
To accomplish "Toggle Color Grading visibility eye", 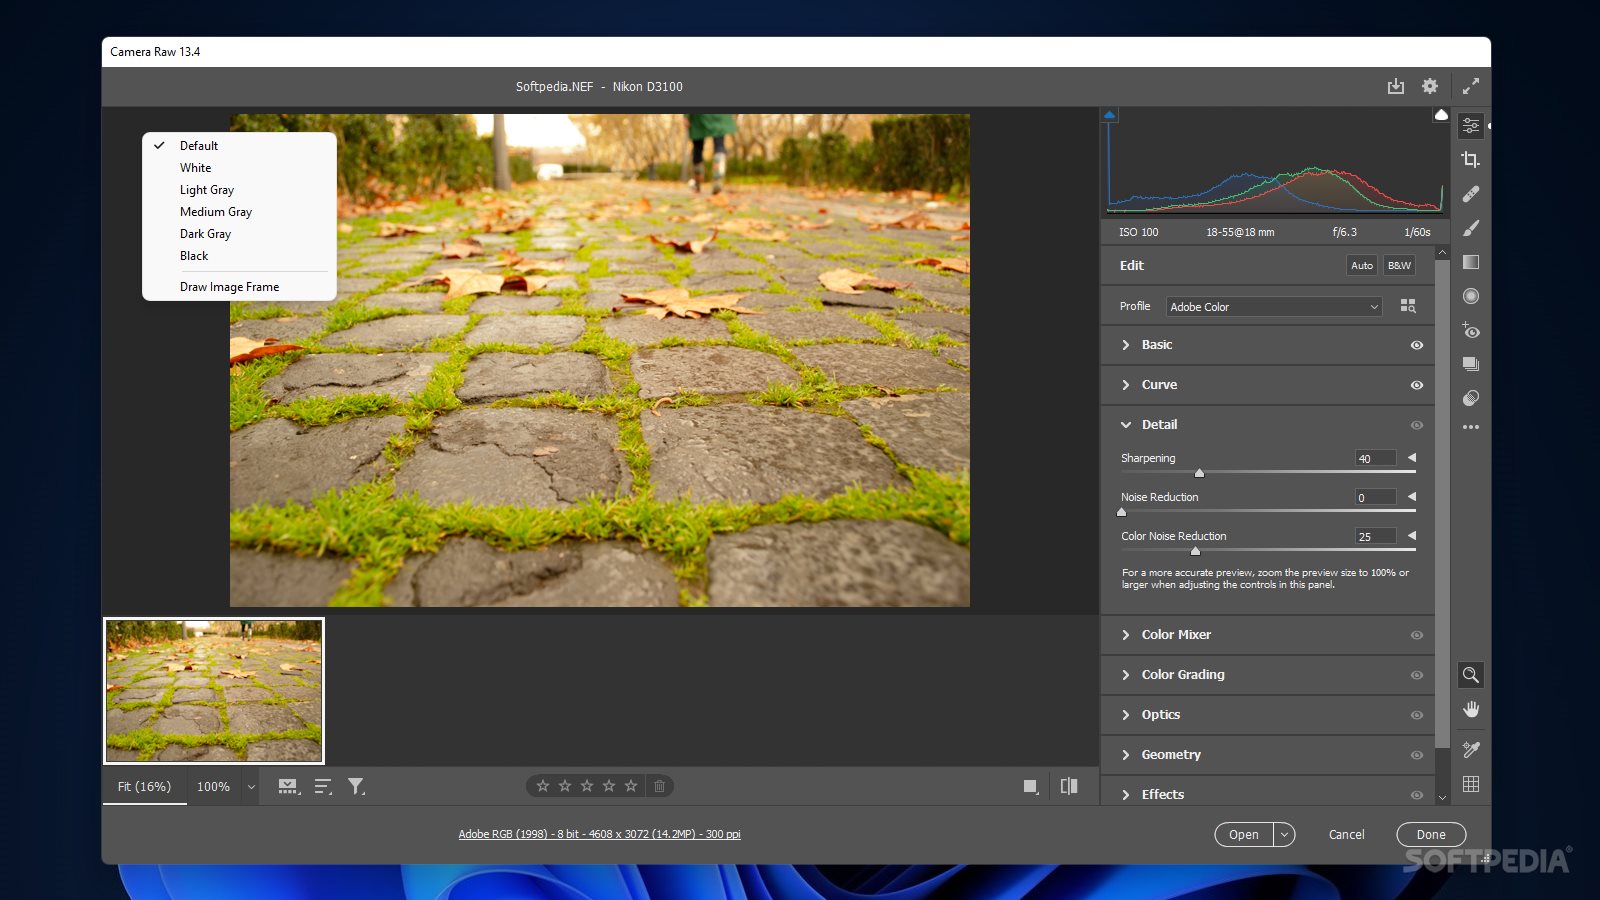I will (x=1417, y=675).
